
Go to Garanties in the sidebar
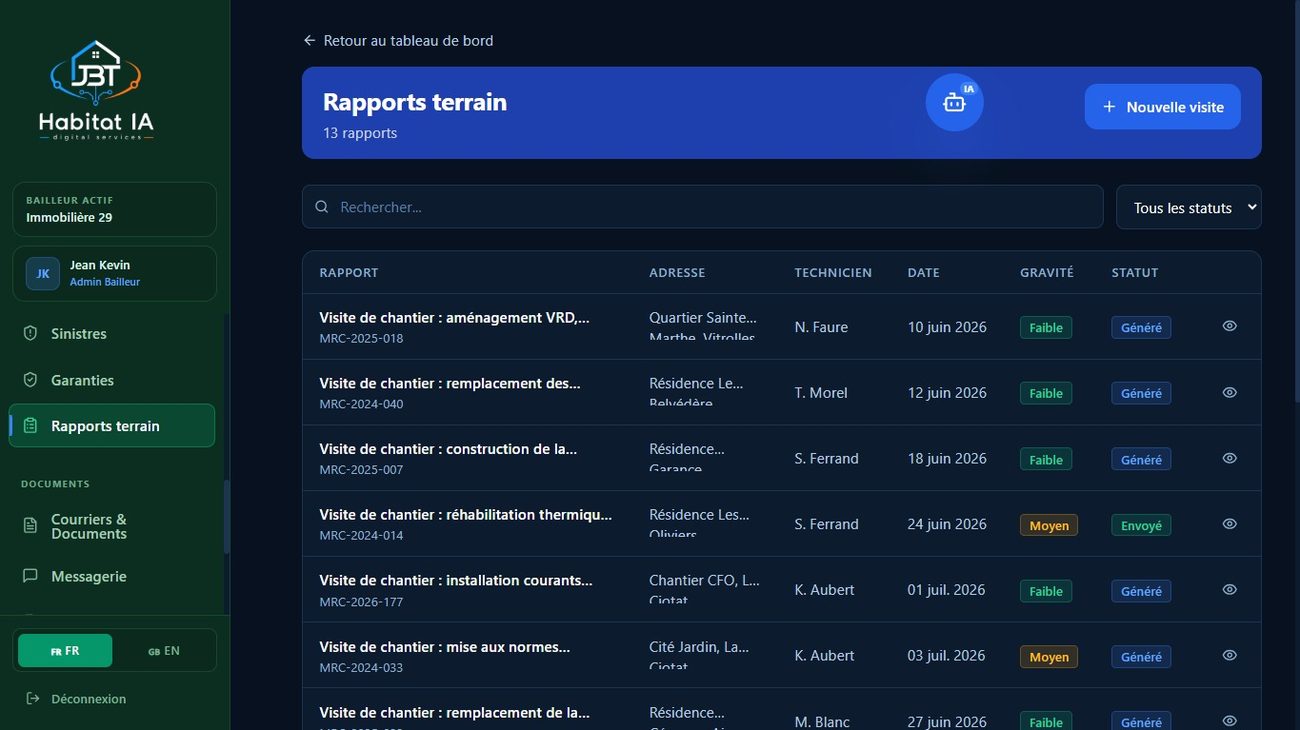coord(112,380)
